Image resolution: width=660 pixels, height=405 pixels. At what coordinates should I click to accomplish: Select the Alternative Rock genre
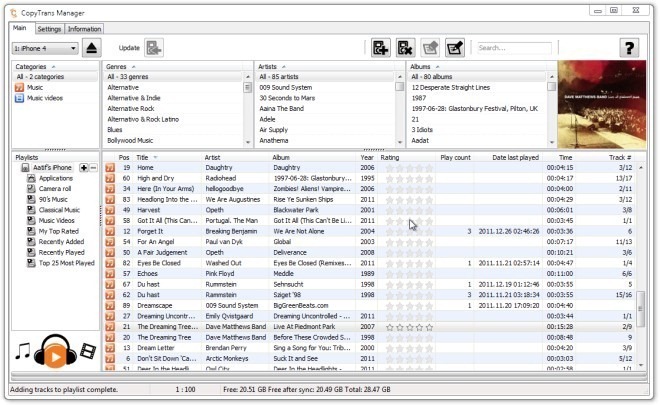pyautogui.click(x=131, y=109)
